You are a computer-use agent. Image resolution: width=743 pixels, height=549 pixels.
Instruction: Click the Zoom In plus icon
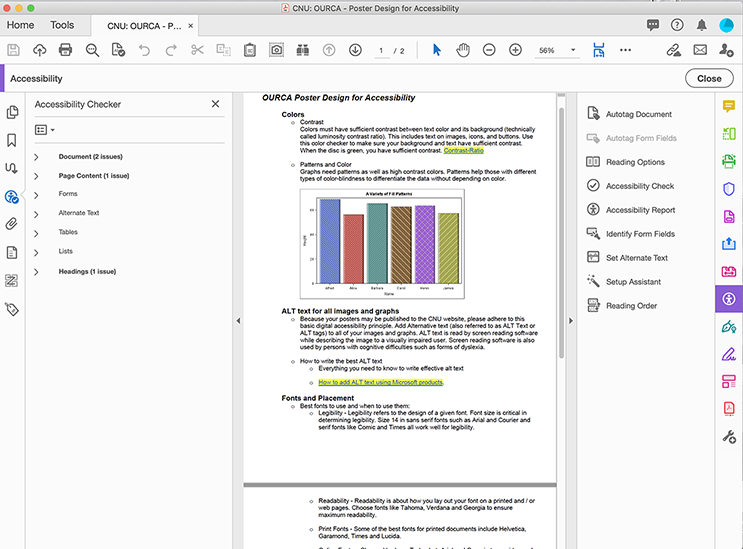515,50
